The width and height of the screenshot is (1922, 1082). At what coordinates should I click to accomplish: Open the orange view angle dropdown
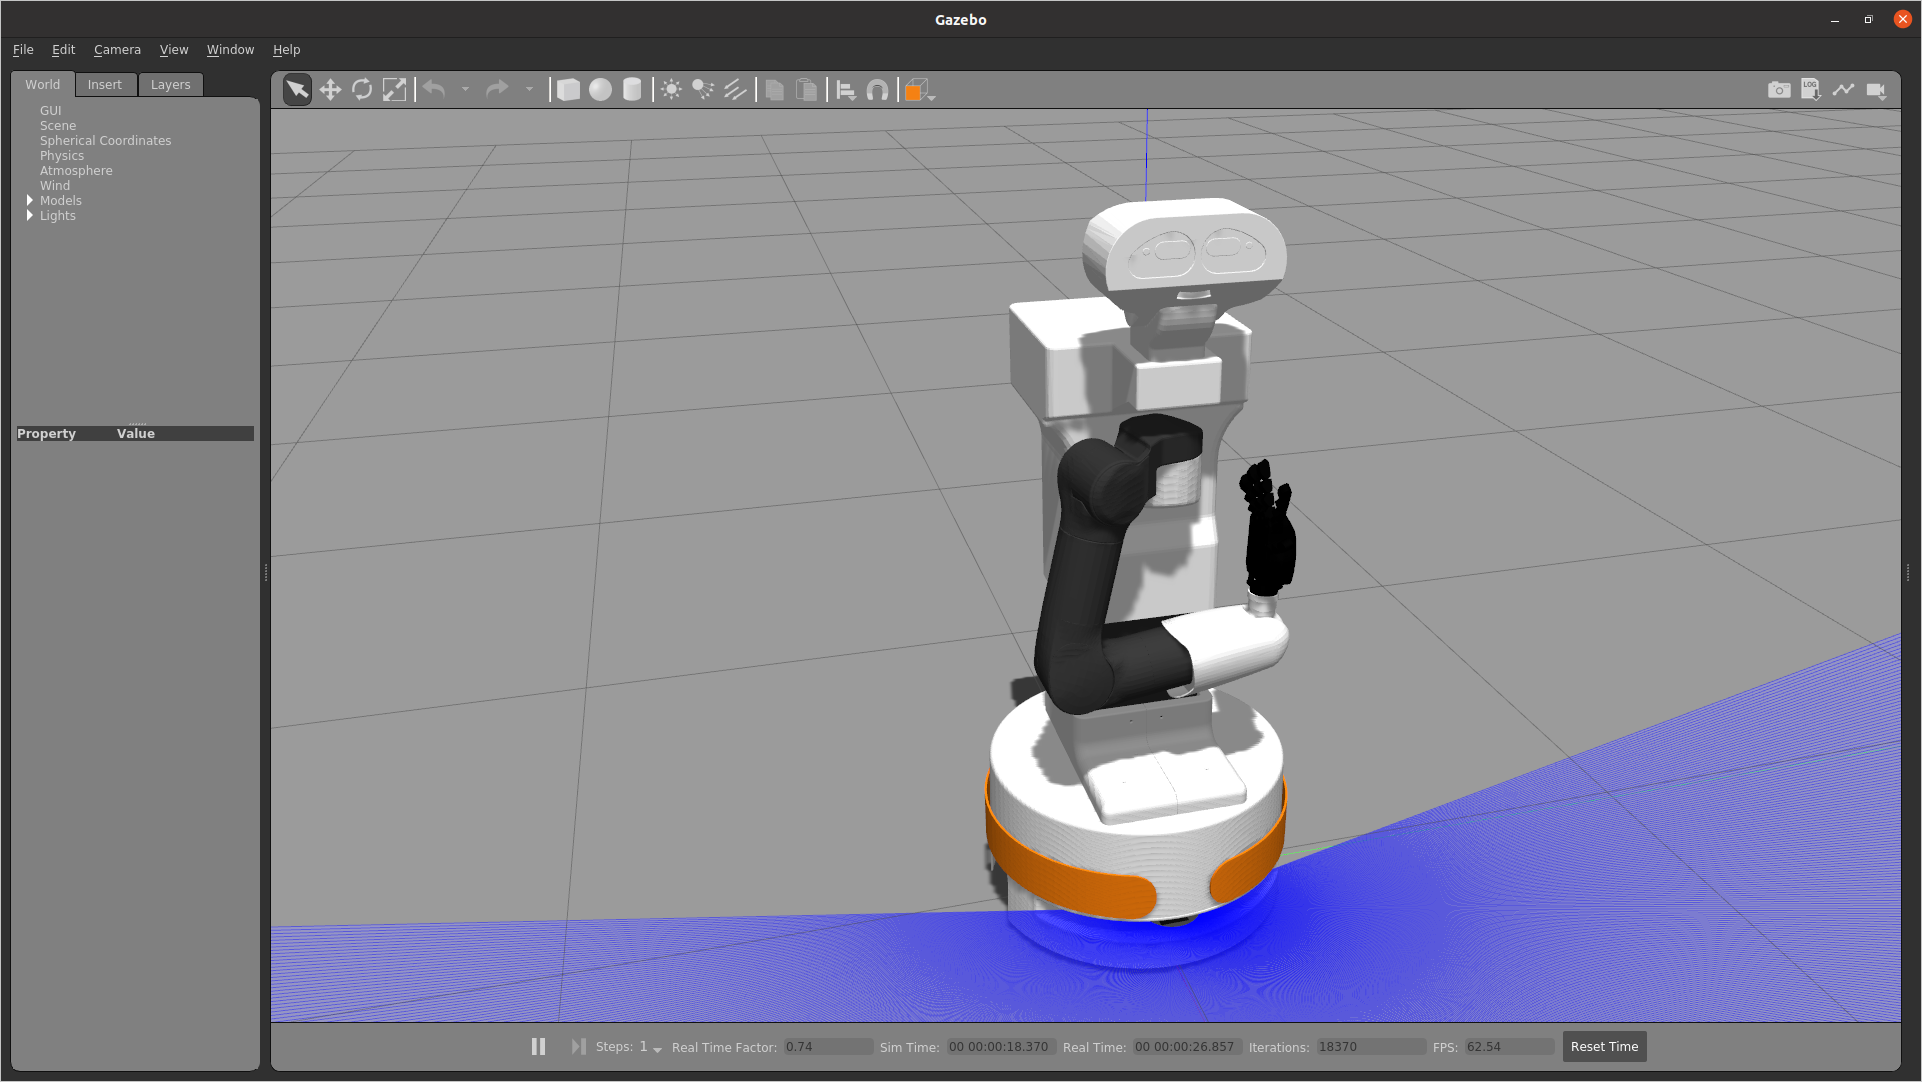(x=919, y=91)
